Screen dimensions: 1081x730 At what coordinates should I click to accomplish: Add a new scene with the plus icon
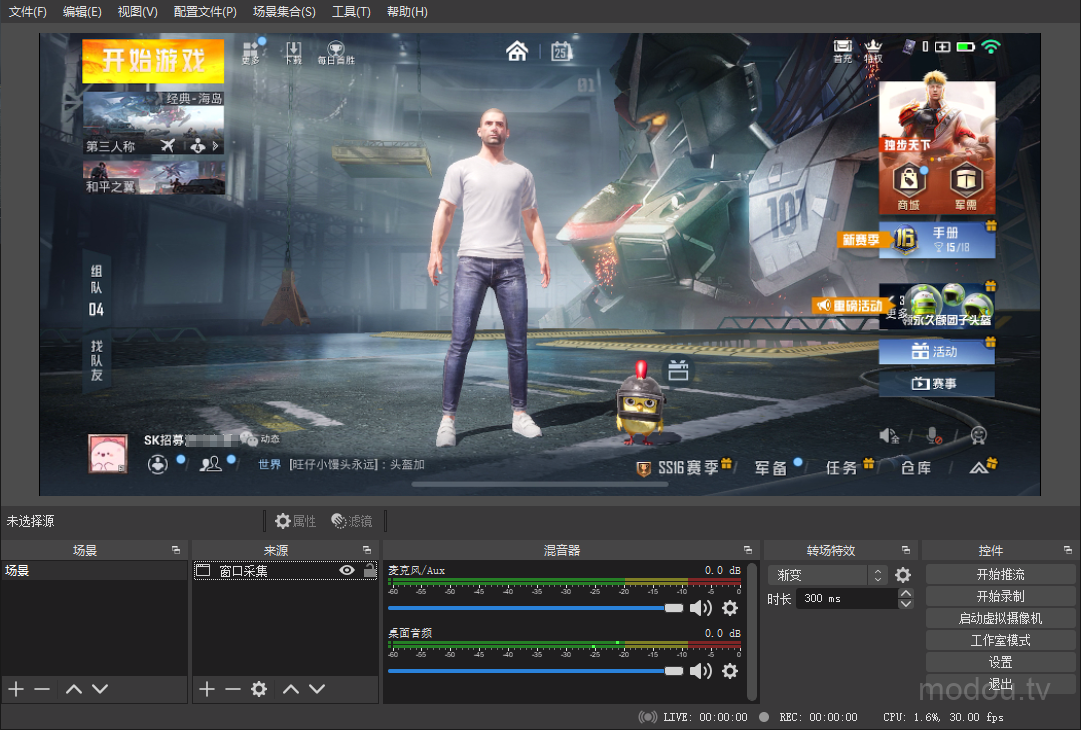pos(15,689)
